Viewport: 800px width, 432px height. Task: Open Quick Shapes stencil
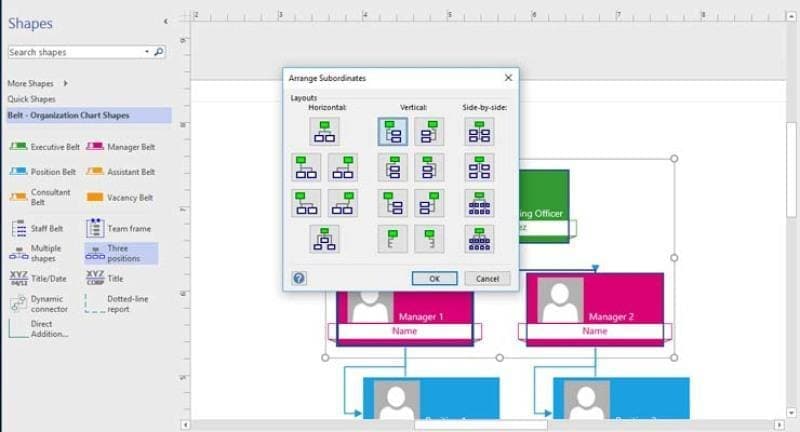coord(31,99)
